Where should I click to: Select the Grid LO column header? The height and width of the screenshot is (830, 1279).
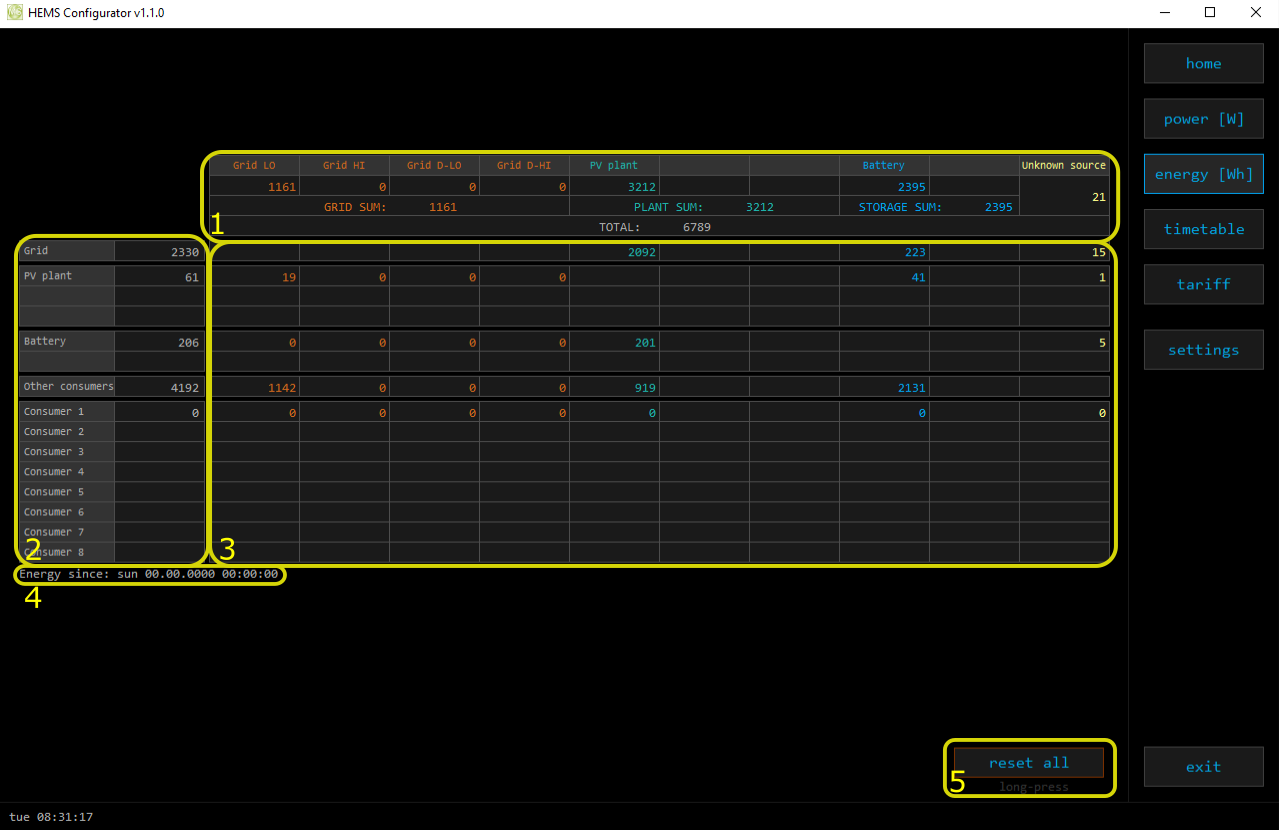254,166
